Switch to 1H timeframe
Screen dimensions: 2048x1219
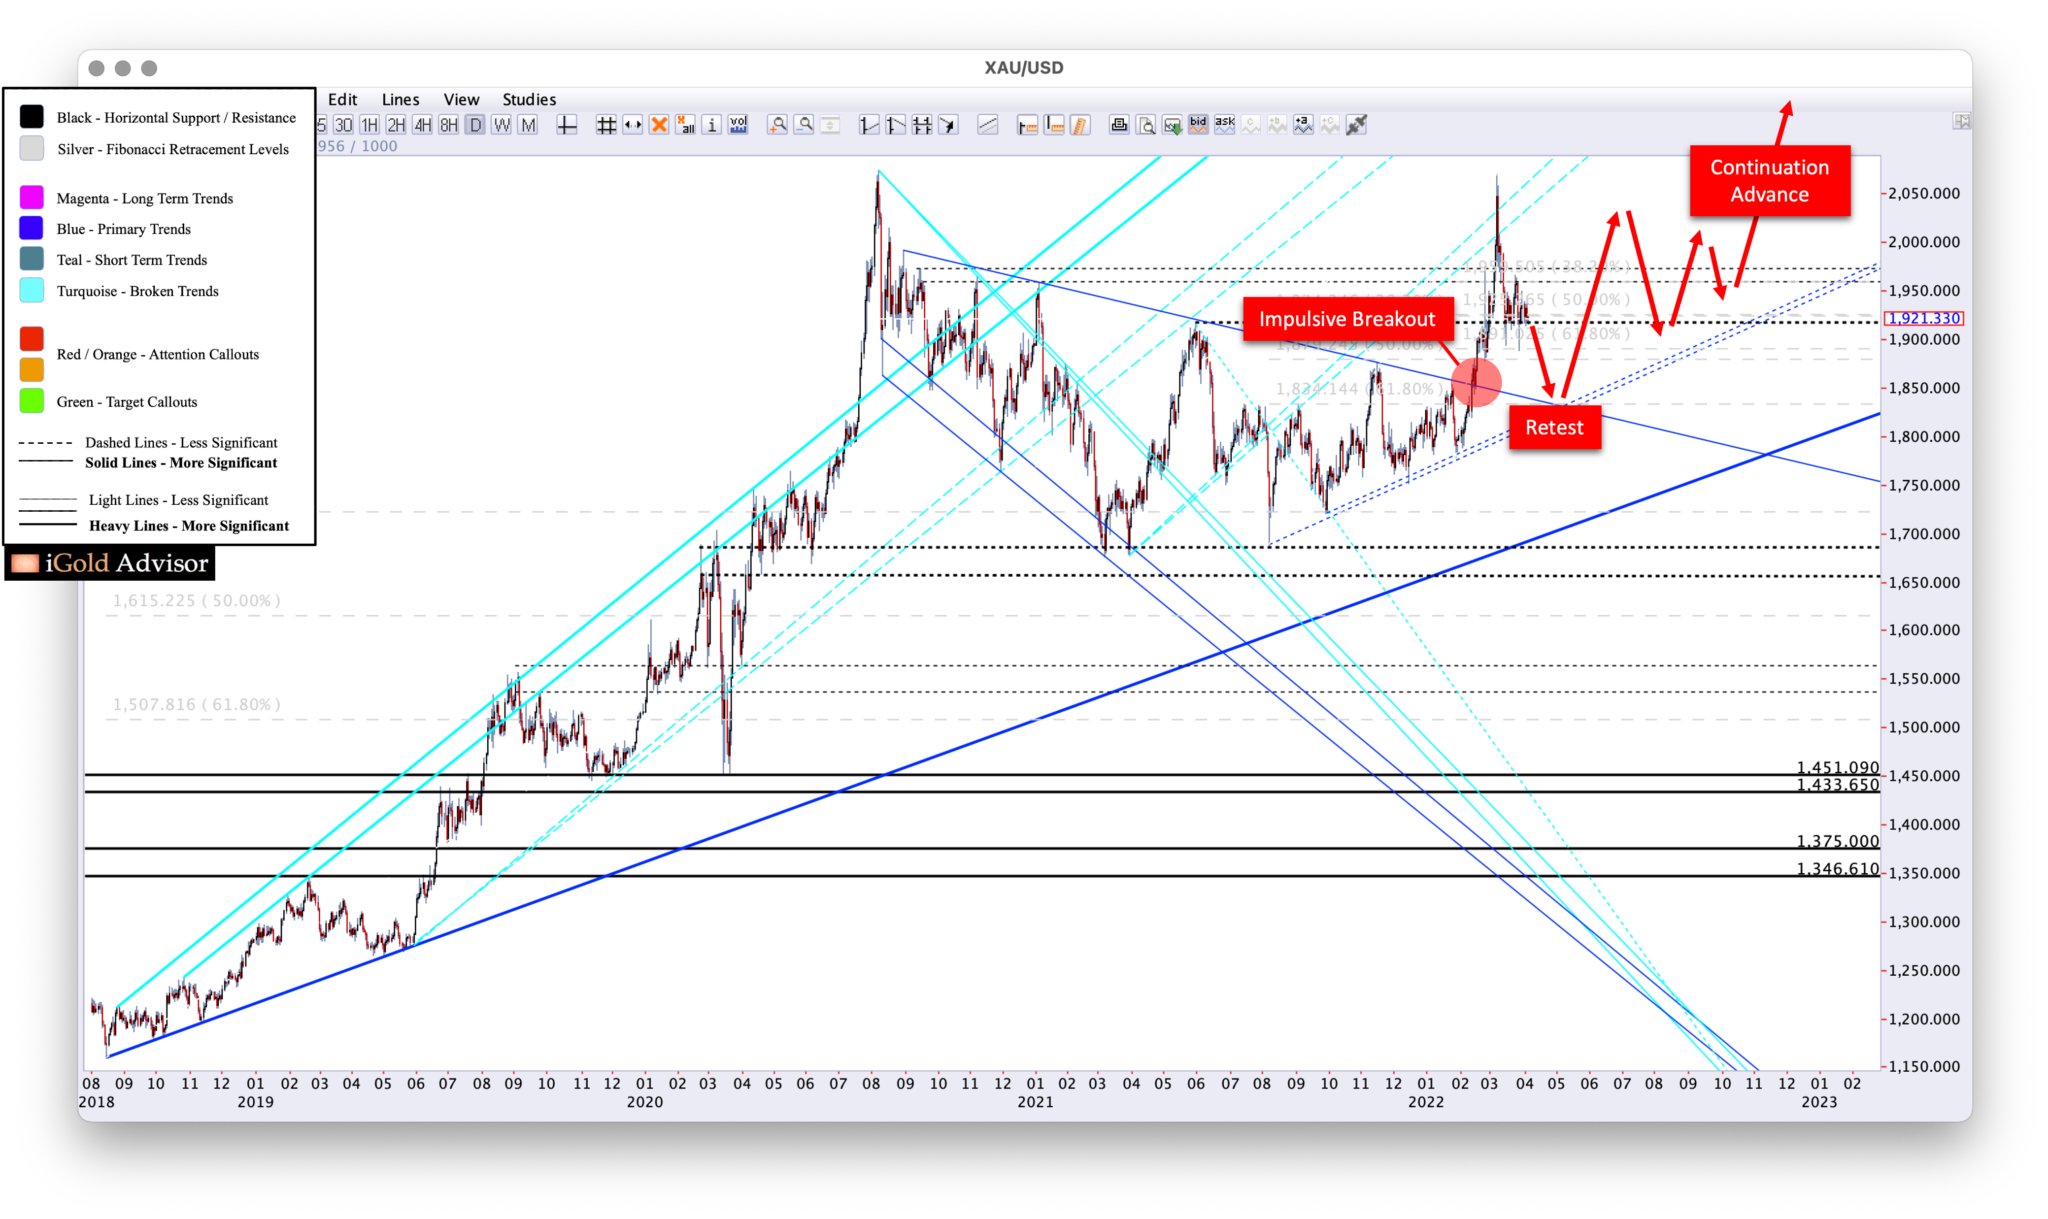click(x=369, y=125)
